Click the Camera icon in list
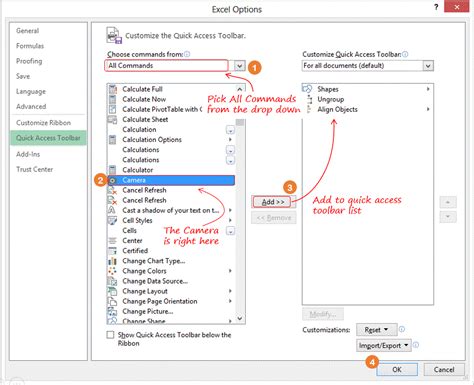 point(113,180)
